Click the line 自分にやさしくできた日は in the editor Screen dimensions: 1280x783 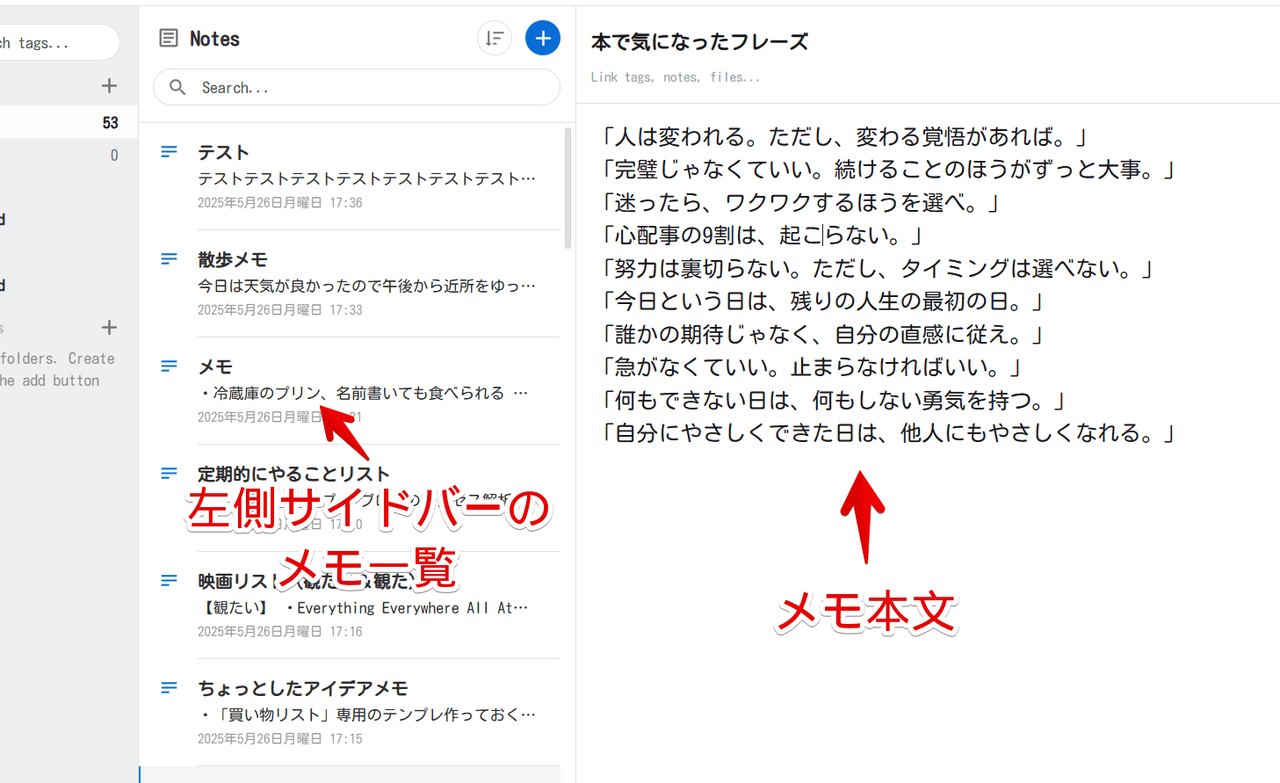point(888,433)
